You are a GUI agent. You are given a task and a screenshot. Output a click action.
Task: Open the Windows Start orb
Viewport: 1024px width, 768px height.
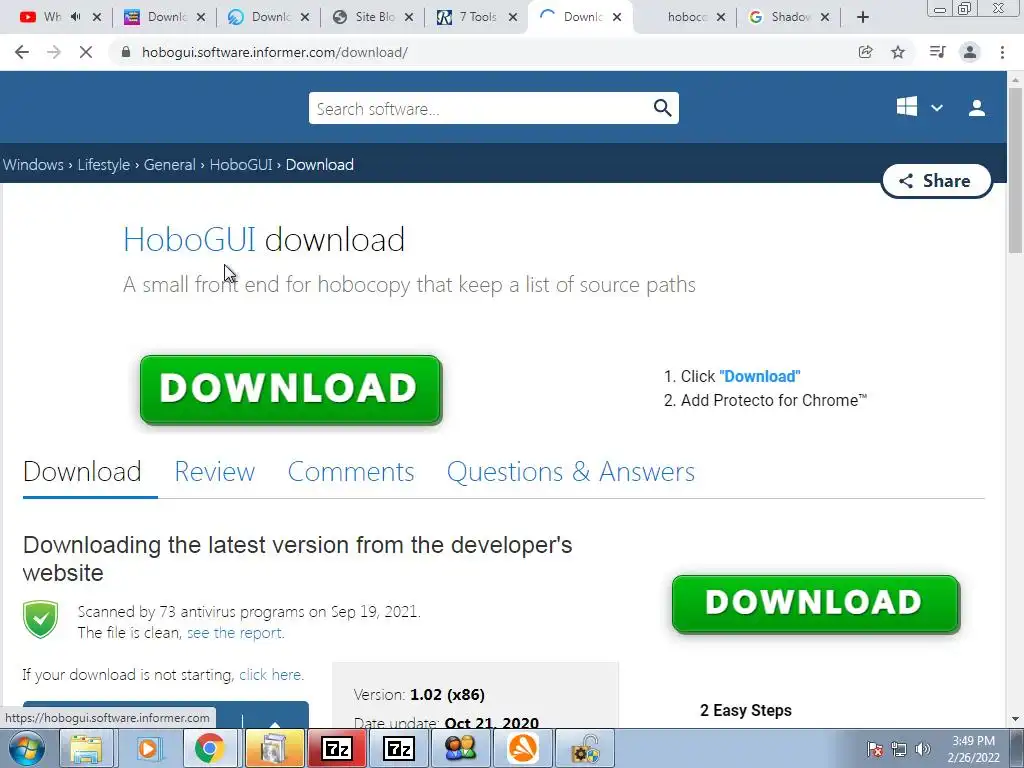click(25, 748)
